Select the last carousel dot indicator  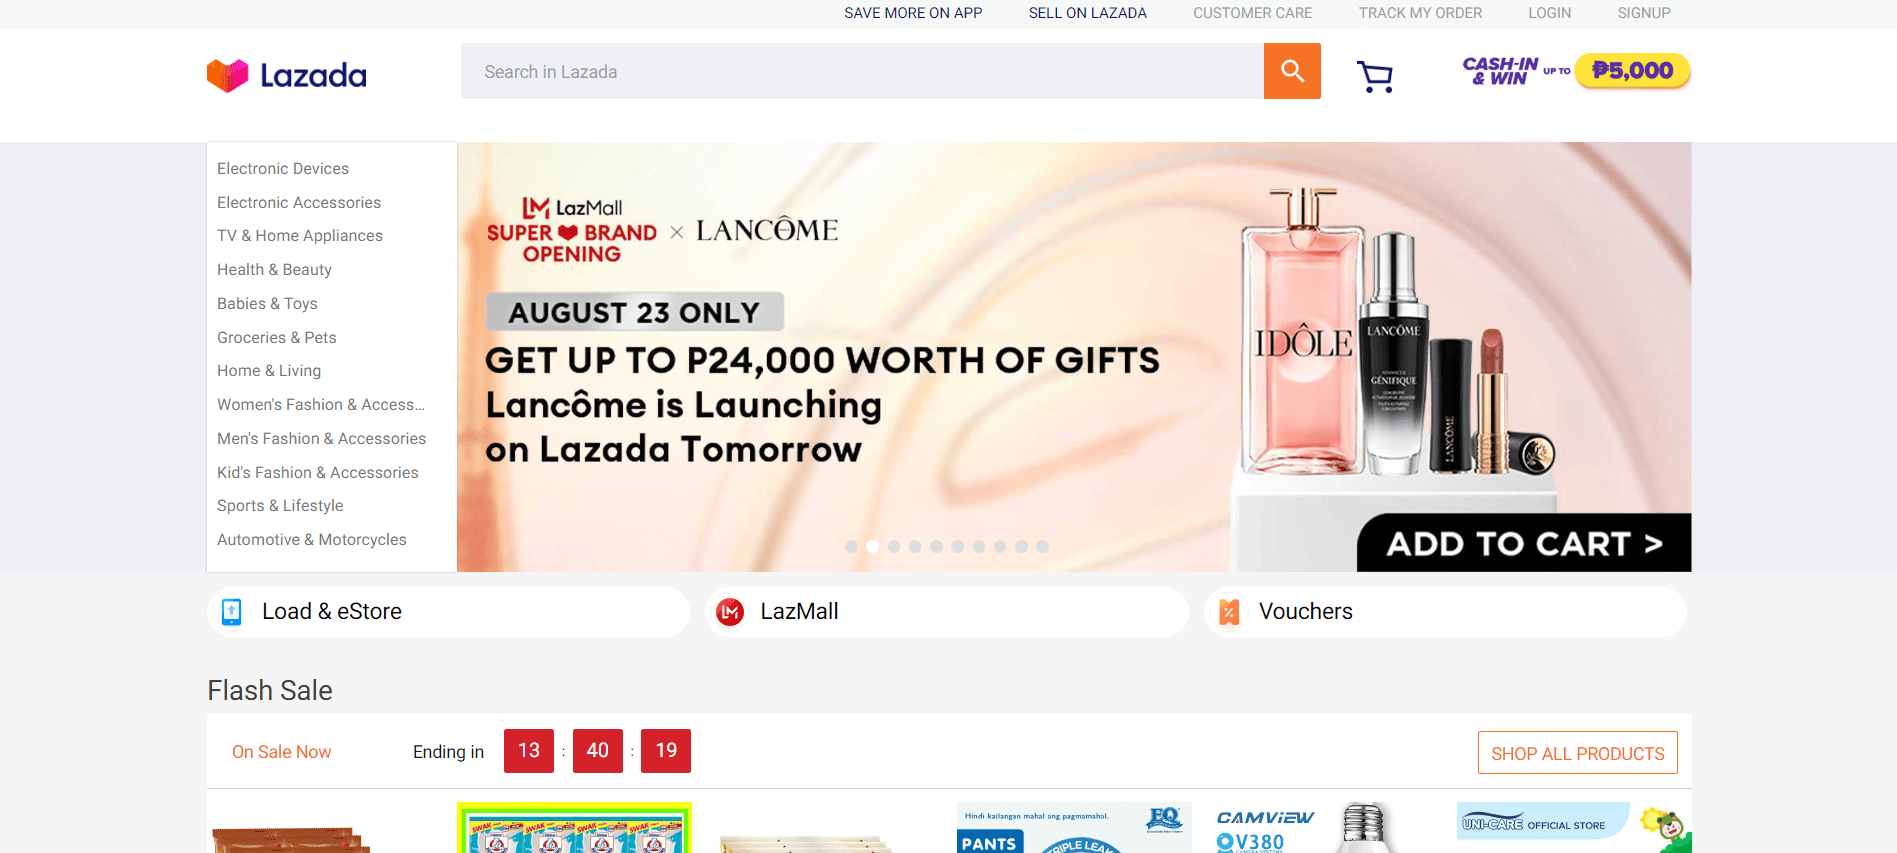click(x=1042, y=546)
